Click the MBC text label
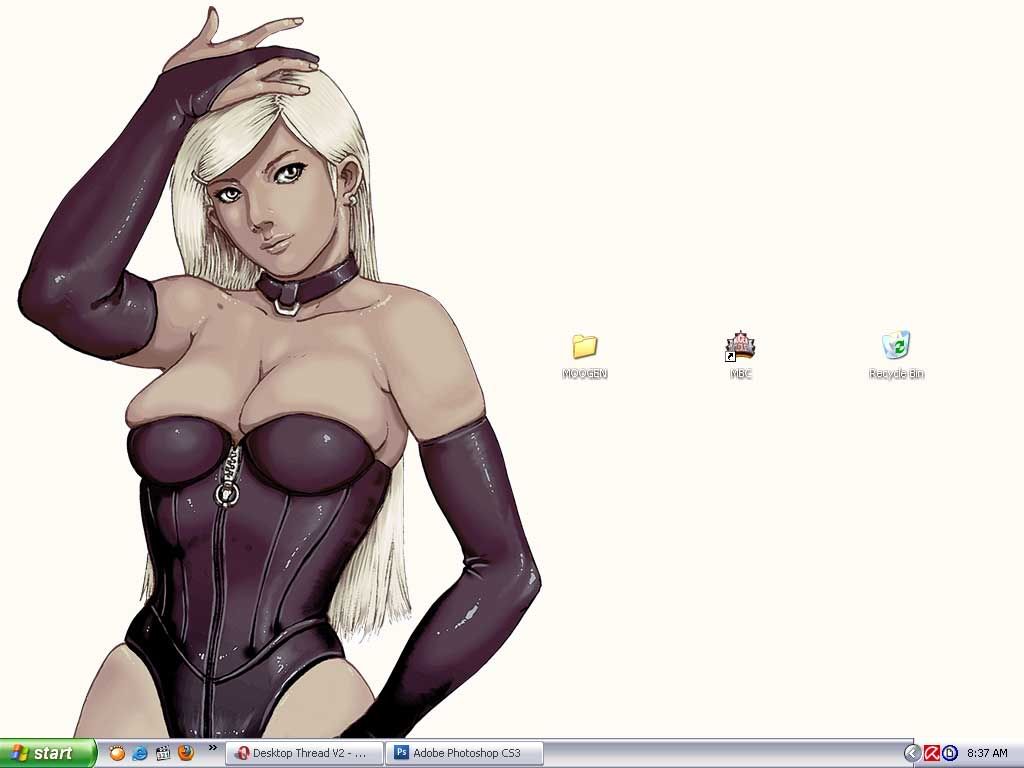Viewport: 1024px width, 768px height. click(740, 374)
